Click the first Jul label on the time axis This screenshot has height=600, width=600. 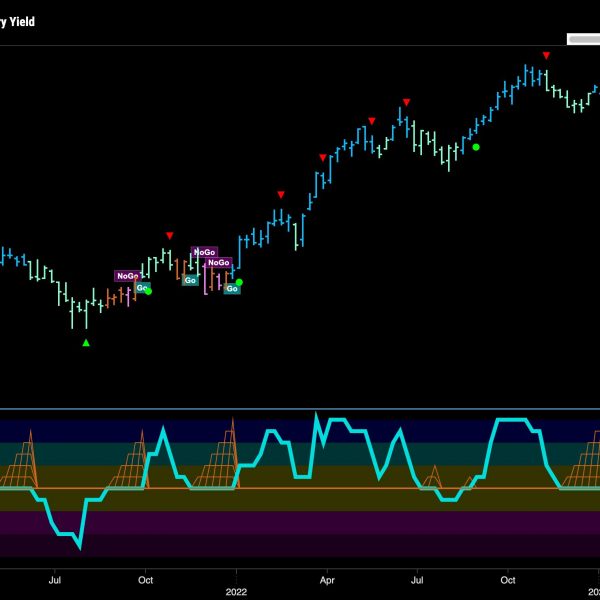55,580
